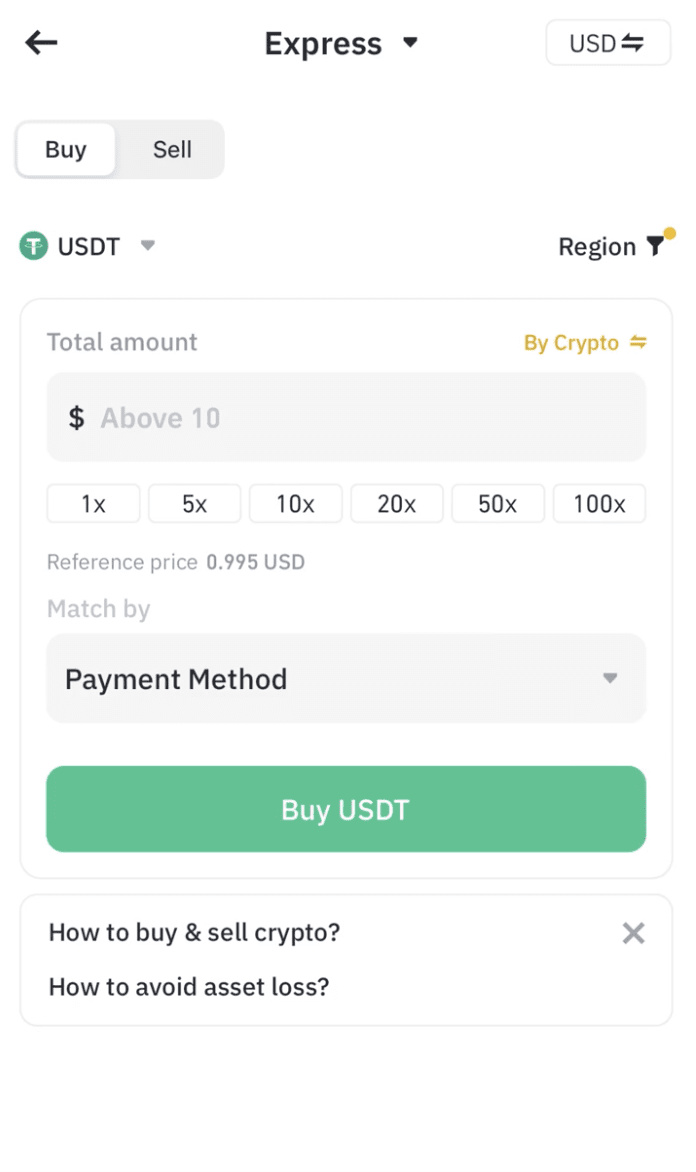The width and height of the screenshot is (696, 1172).
Task: Choose the 1x amount multiplier
Action: point(93,504)
